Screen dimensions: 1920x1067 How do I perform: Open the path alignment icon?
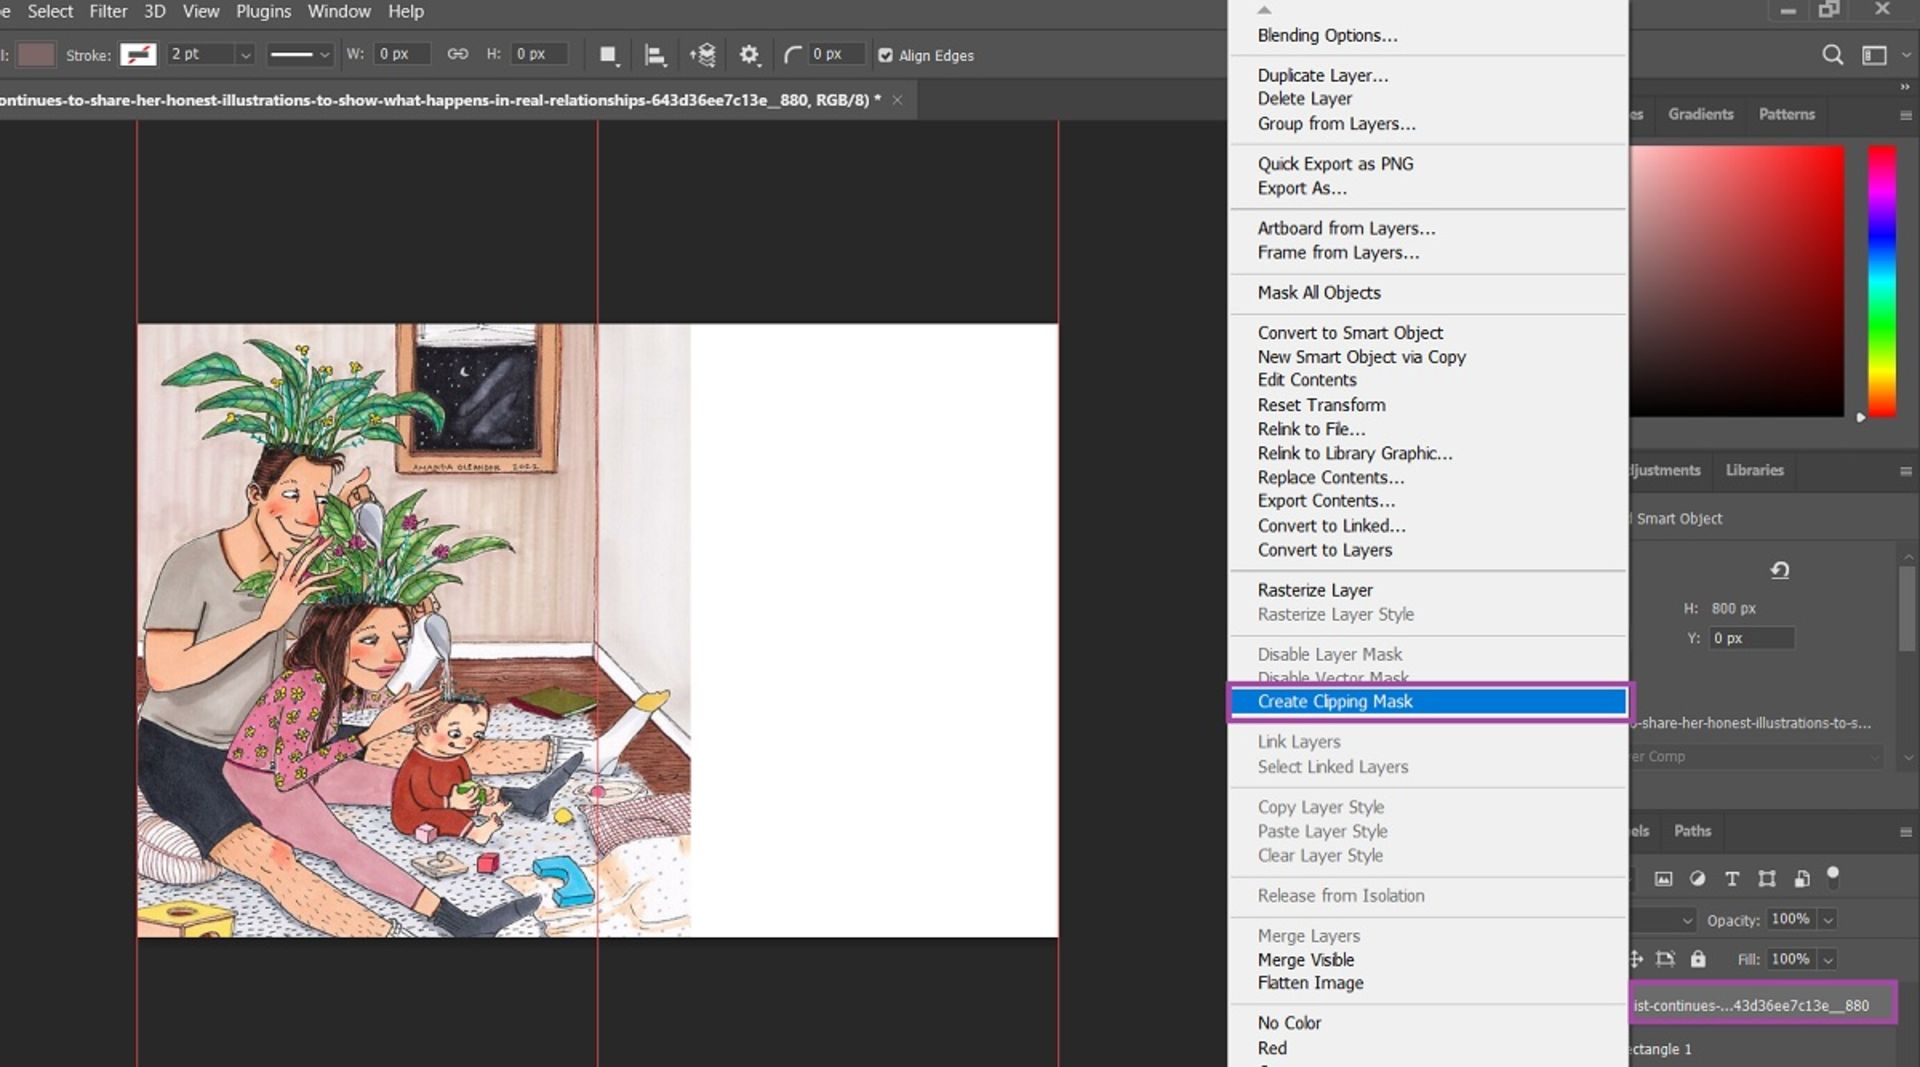point(655,55)
